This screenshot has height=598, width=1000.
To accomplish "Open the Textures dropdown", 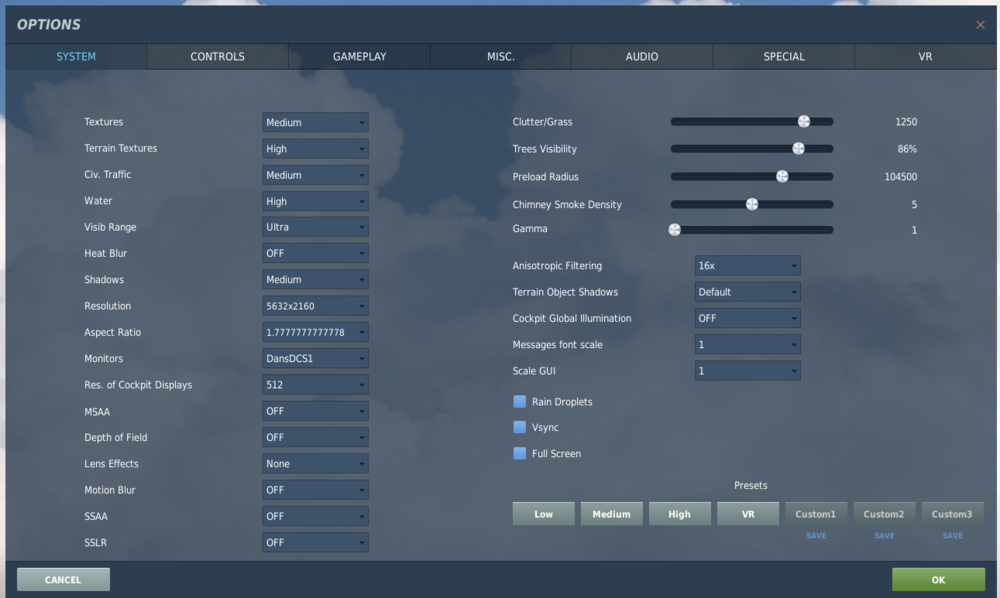I will pyautogui.click(x=315, y=122).
